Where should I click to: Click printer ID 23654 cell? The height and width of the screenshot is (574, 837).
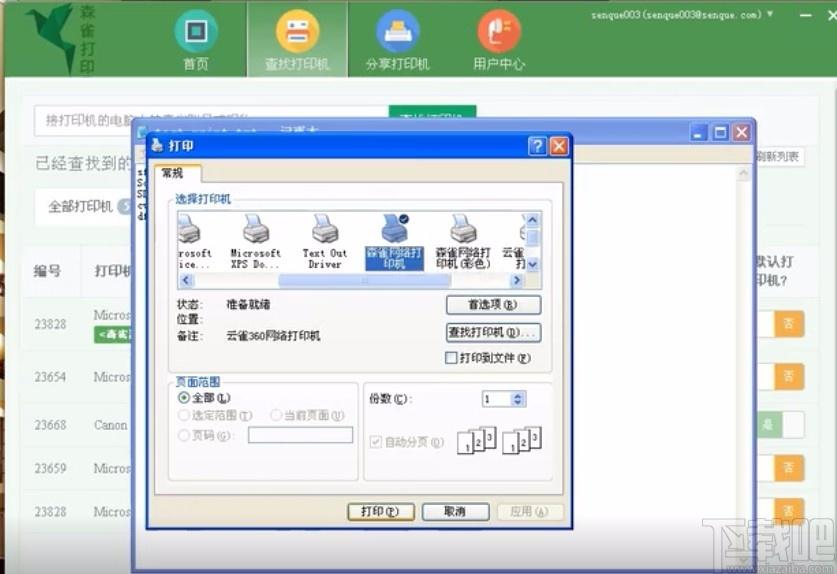click(x=50, y=377)
